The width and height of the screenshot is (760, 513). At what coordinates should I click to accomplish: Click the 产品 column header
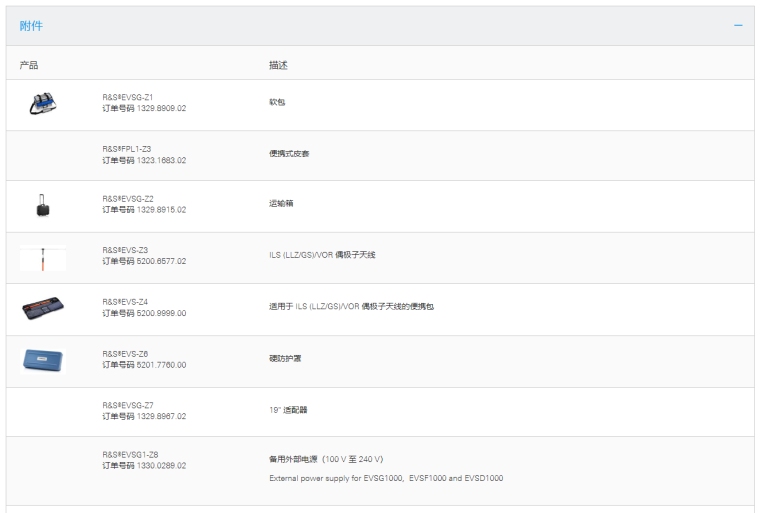point(29,65)
